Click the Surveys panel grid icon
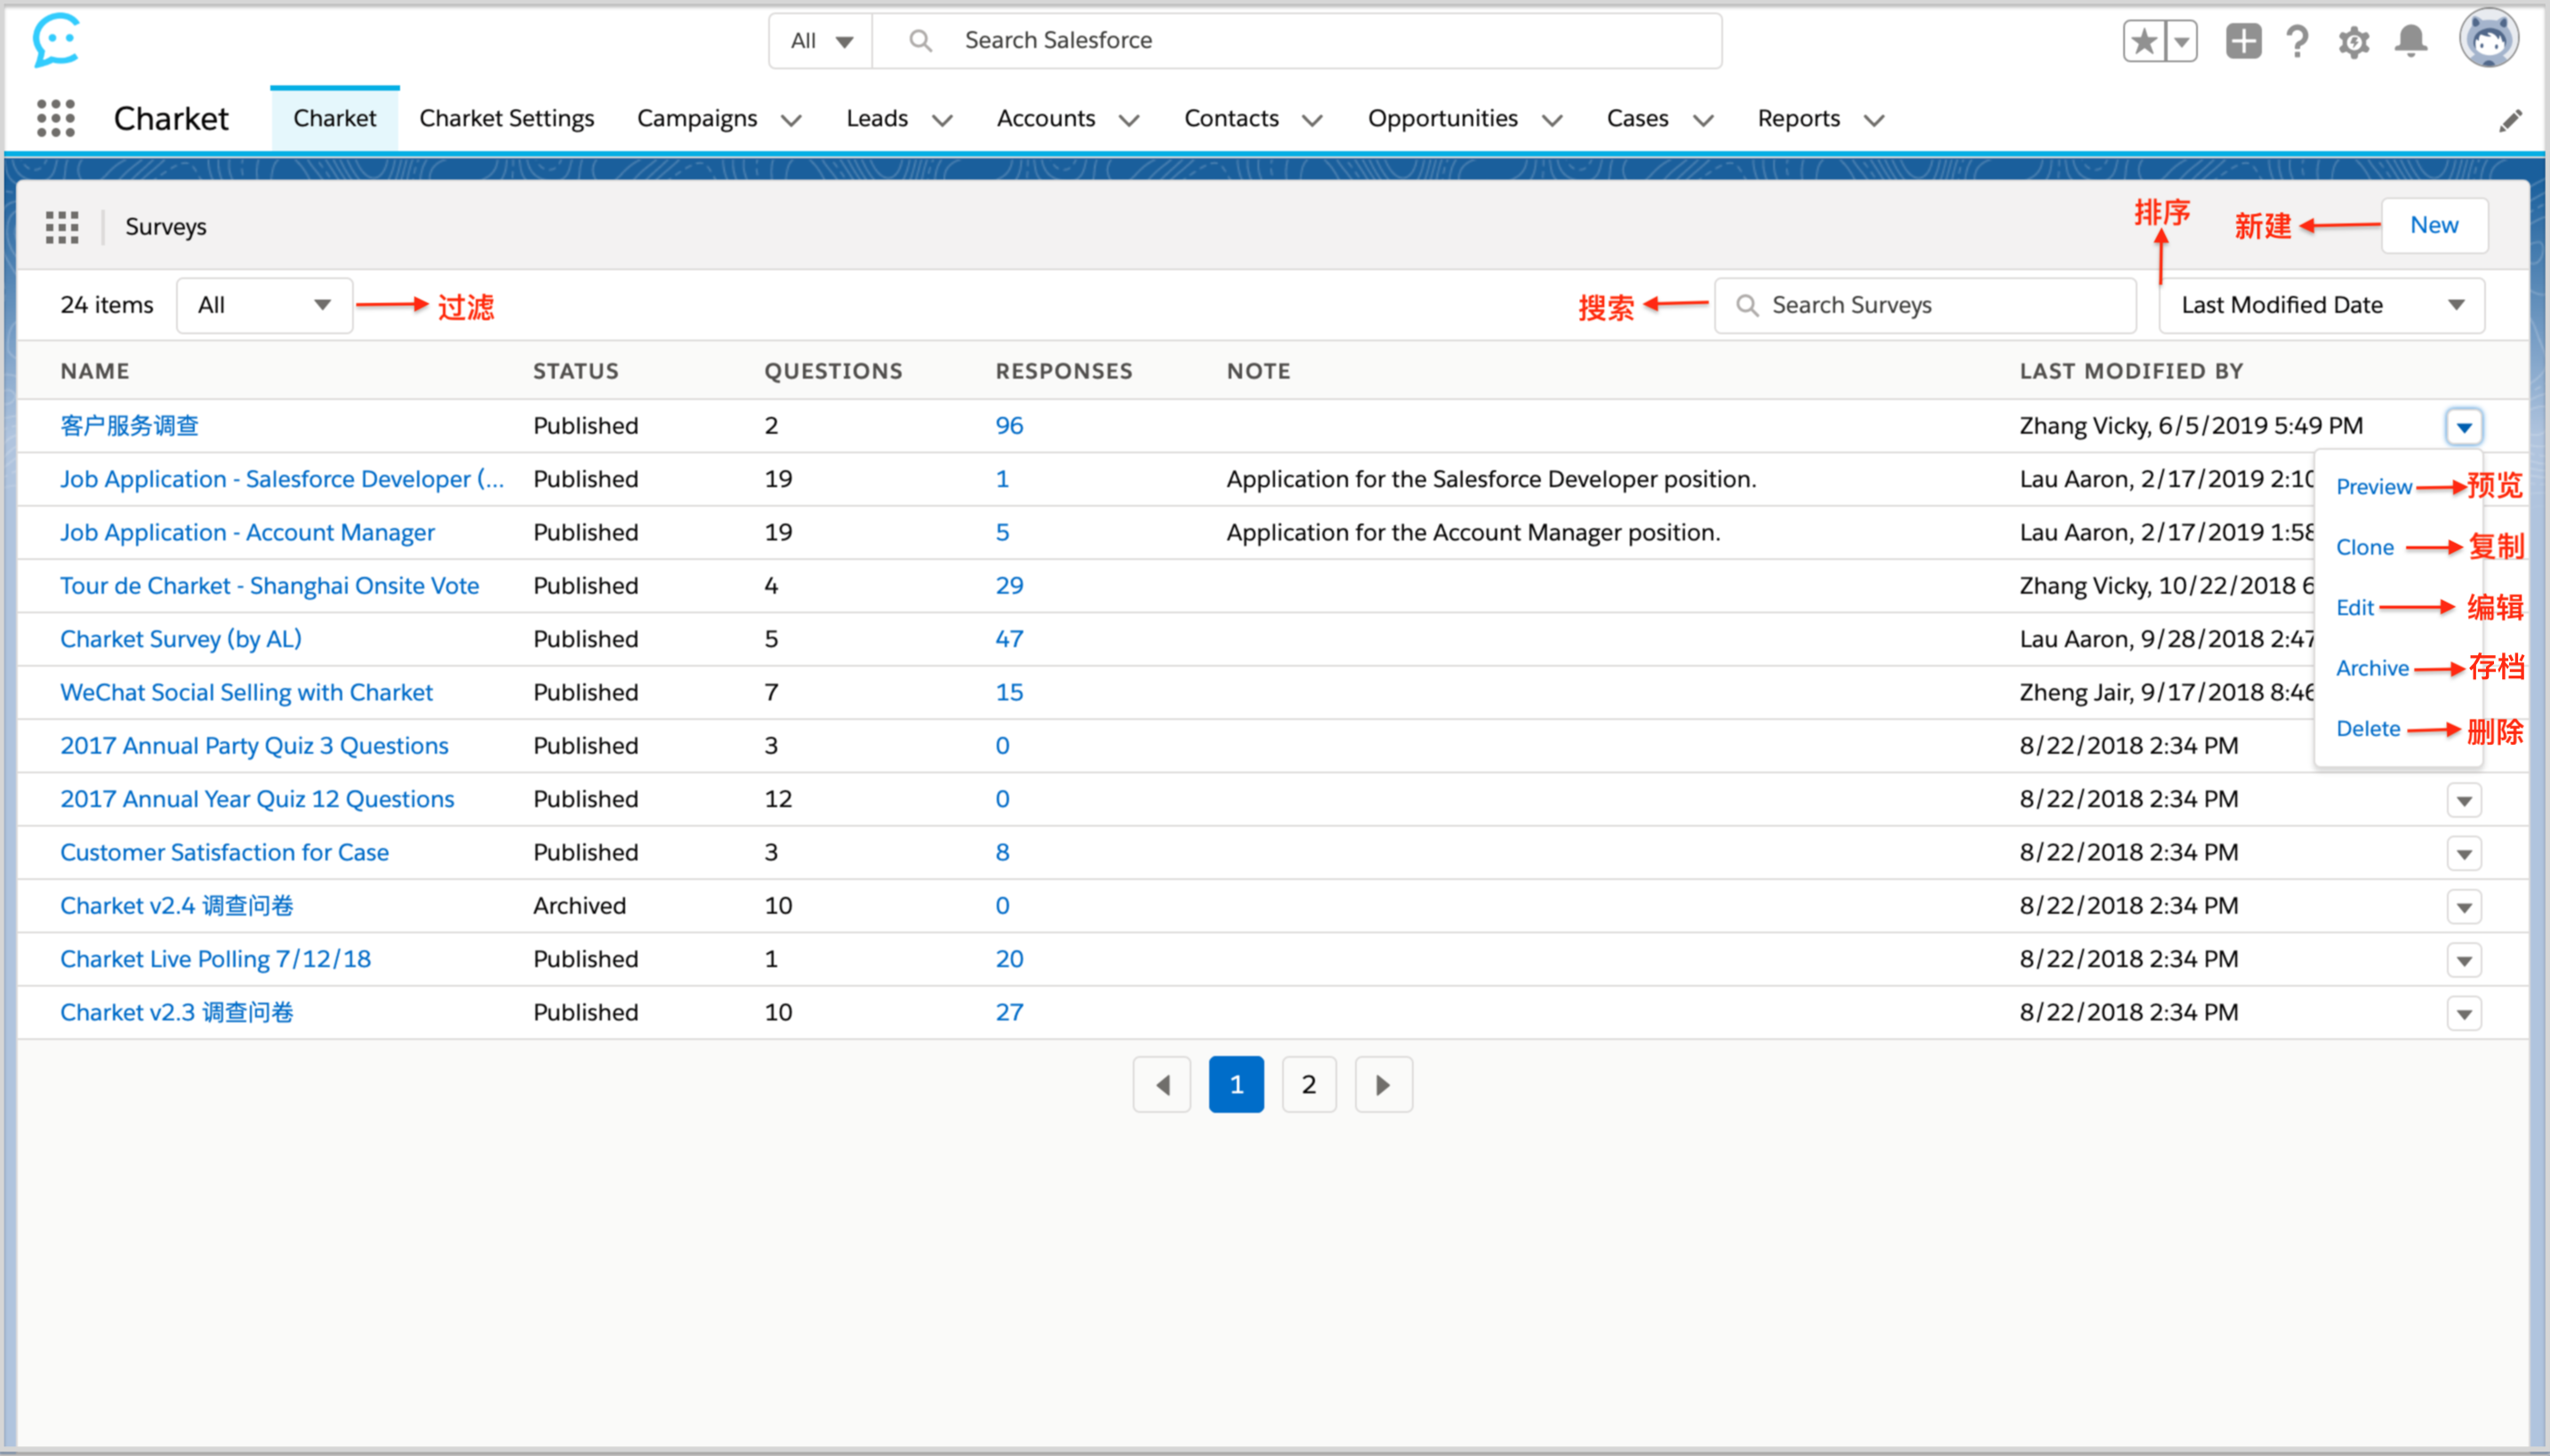This screenshot has width=2550, height=1456. point(62,227)
